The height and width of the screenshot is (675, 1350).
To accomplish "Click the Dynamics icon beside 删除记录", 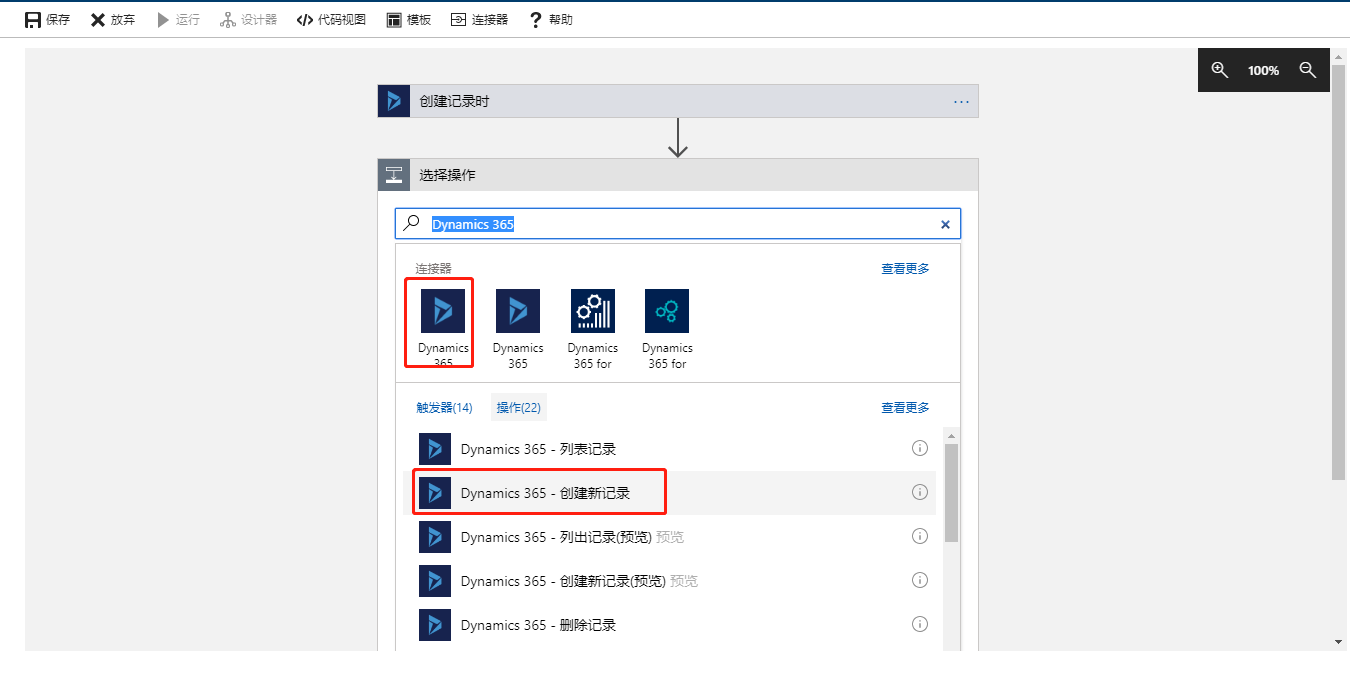I will [x=435, y=625].
